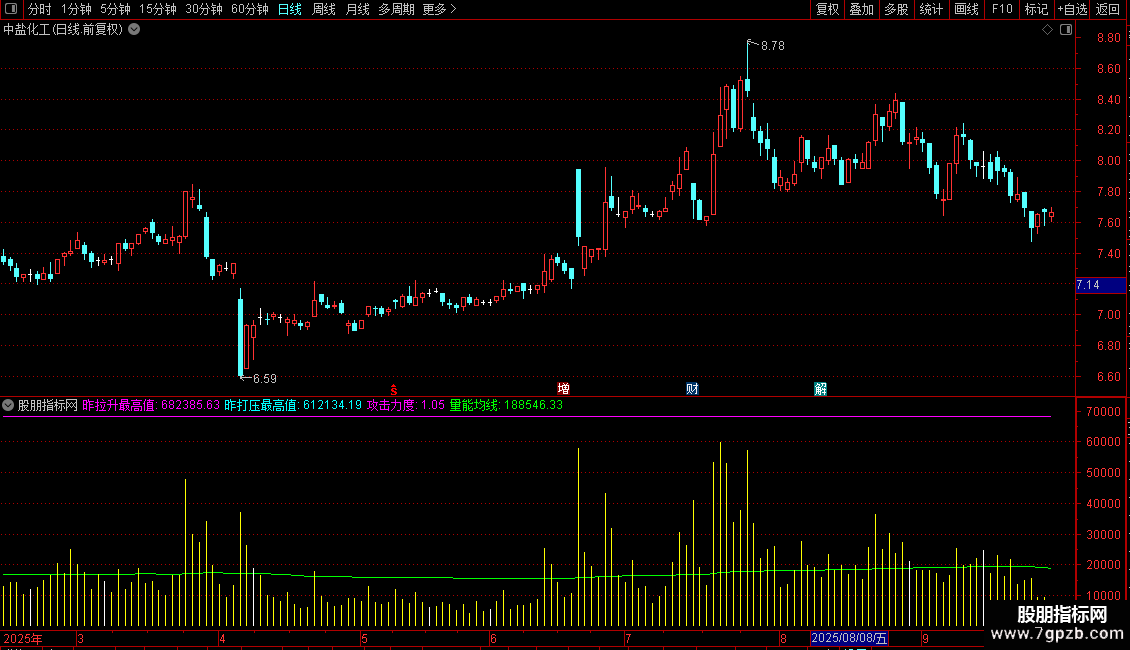This screenshot has height=650, width=1130.
Task: Click the 财 financial report marker
Action: 692,389
